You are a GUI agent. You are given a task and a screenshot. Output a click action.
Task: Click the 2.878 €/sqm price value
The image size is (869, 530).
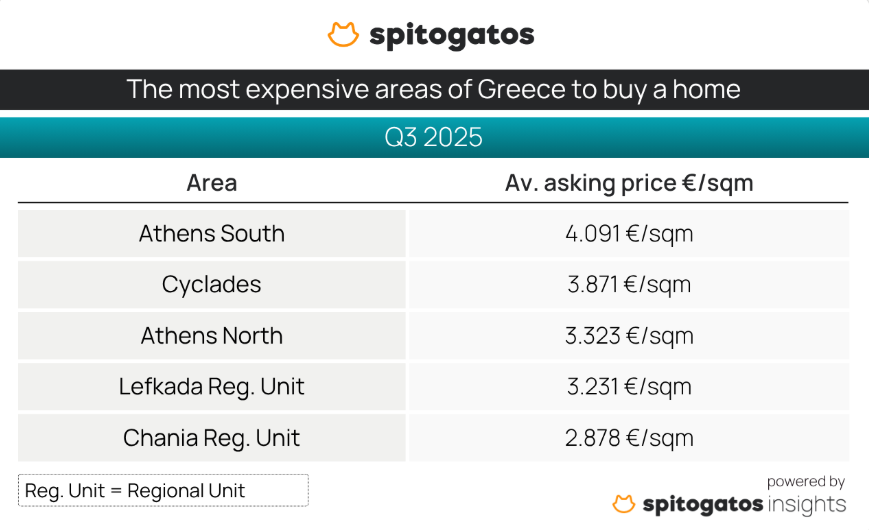tap(628, 438)
